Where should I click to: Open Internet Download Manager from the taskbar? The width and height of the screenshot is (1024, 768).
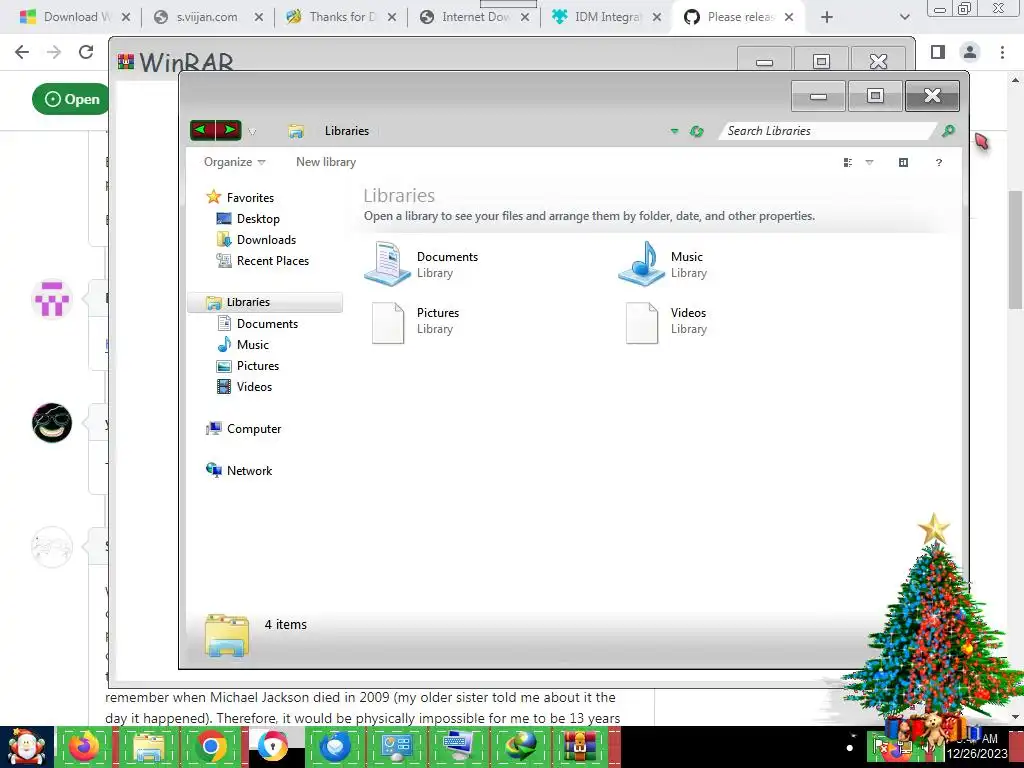coord(522,746)
